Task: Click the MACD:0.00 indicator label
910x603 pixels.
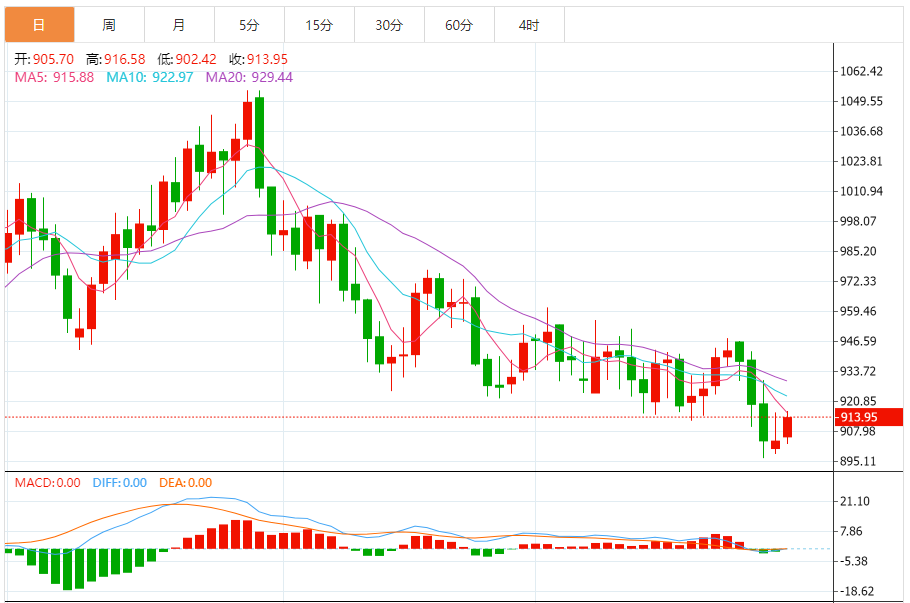Action: point(48,483)
